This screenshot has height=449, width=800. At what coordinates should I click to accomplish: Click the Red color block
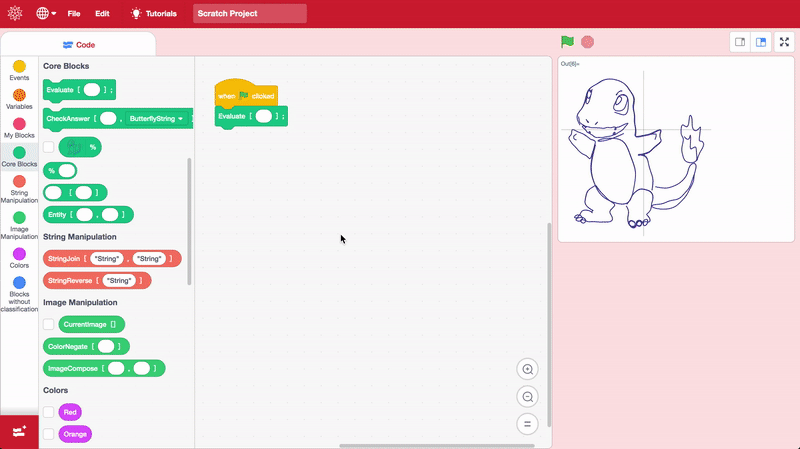pos(70,412)
